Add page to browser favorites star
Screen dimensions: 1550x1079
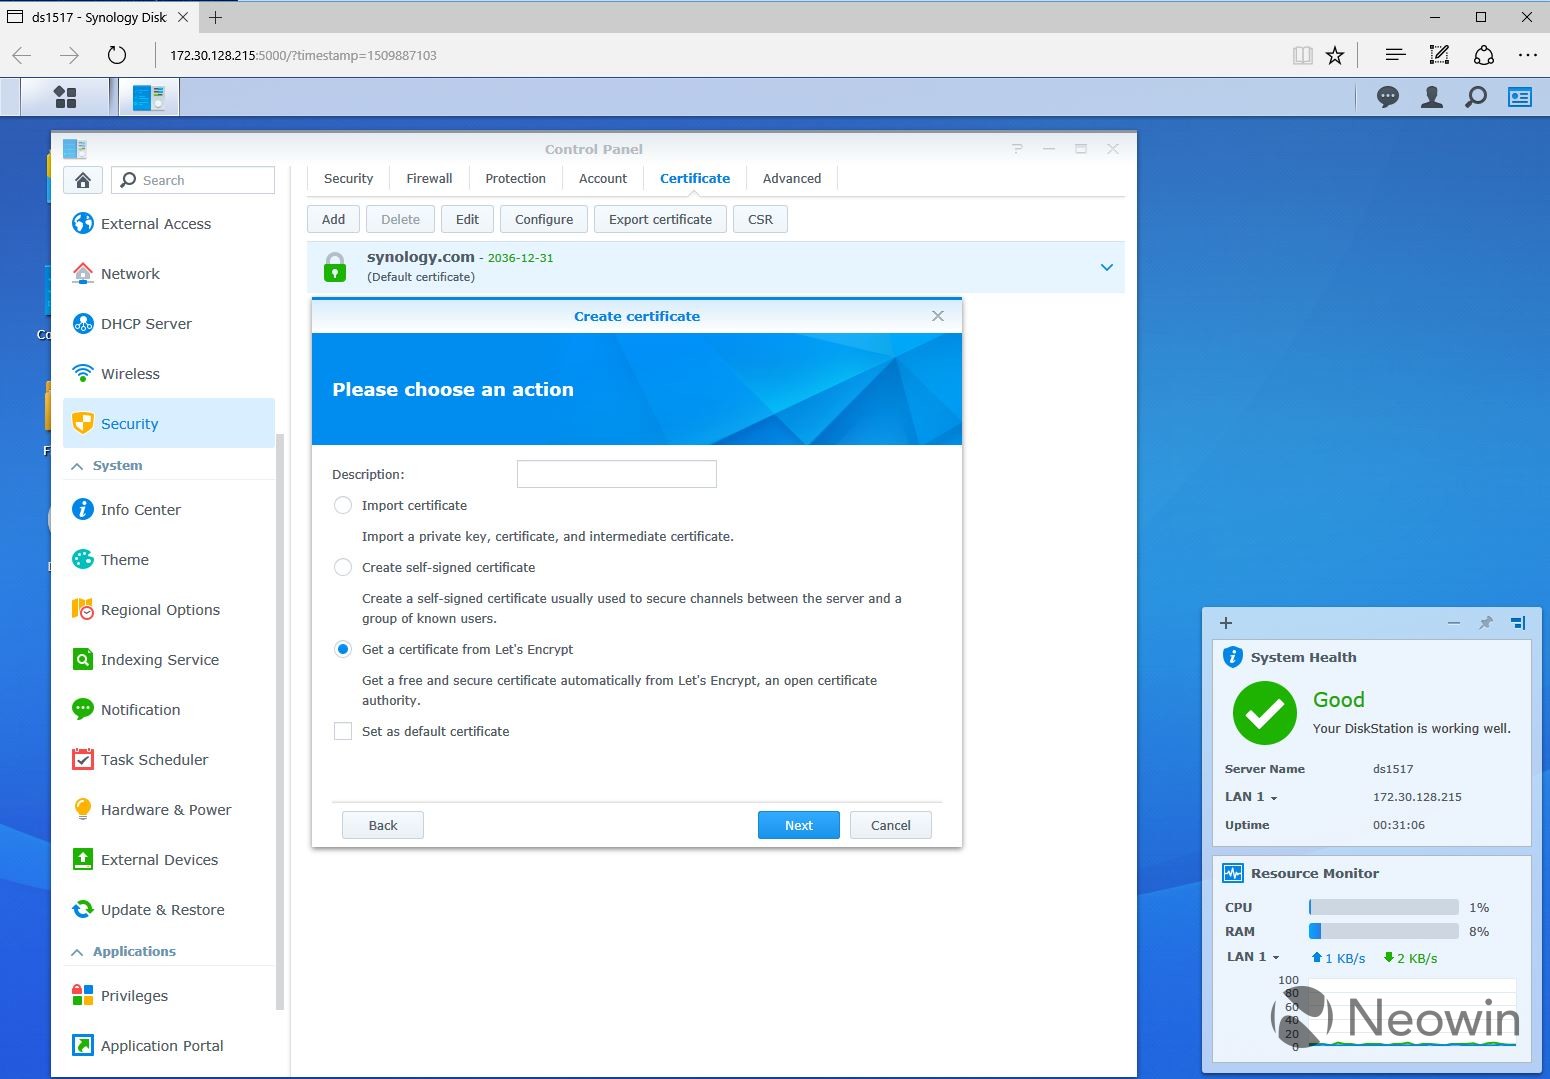tap(1335, 55)
